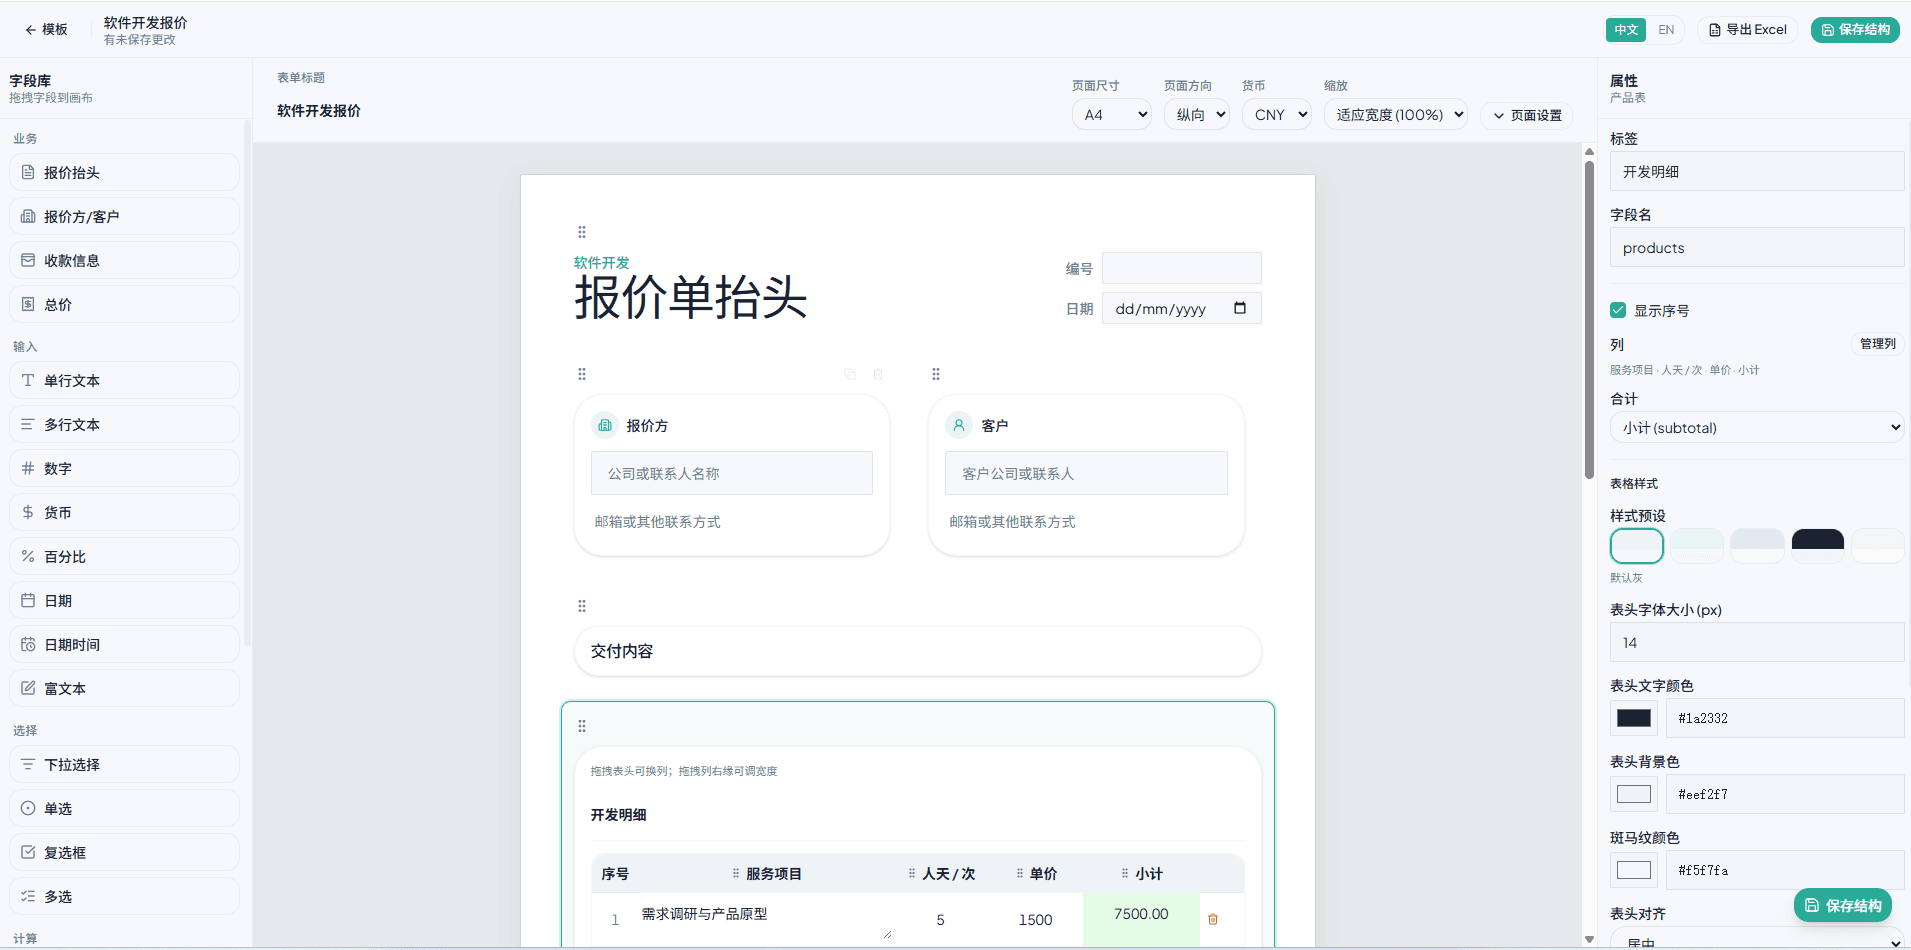The image size is (1911, 950).
Task: Click the 报价抬头 field icon
Action: (x=28, y=172)
